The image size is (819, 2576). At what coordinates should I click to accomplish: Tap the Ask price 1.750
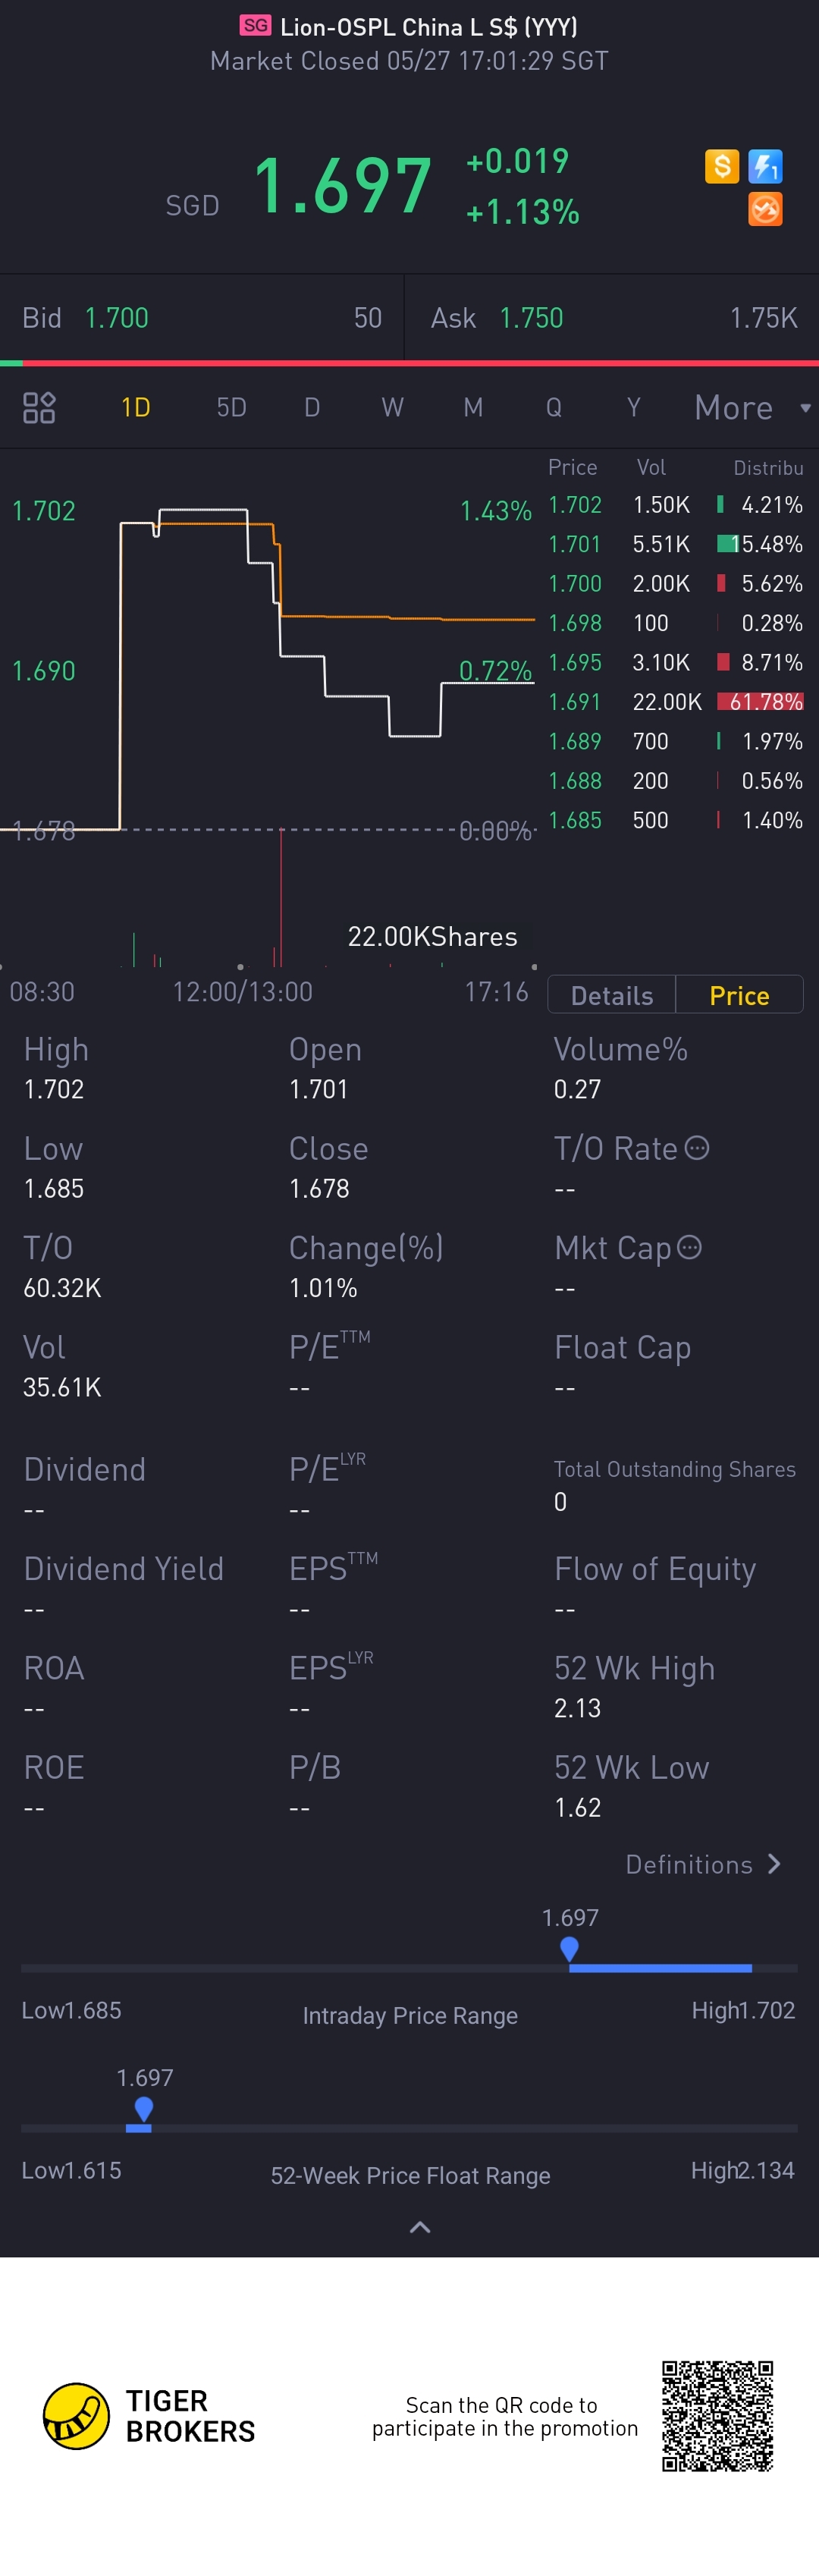pos(531,318)
